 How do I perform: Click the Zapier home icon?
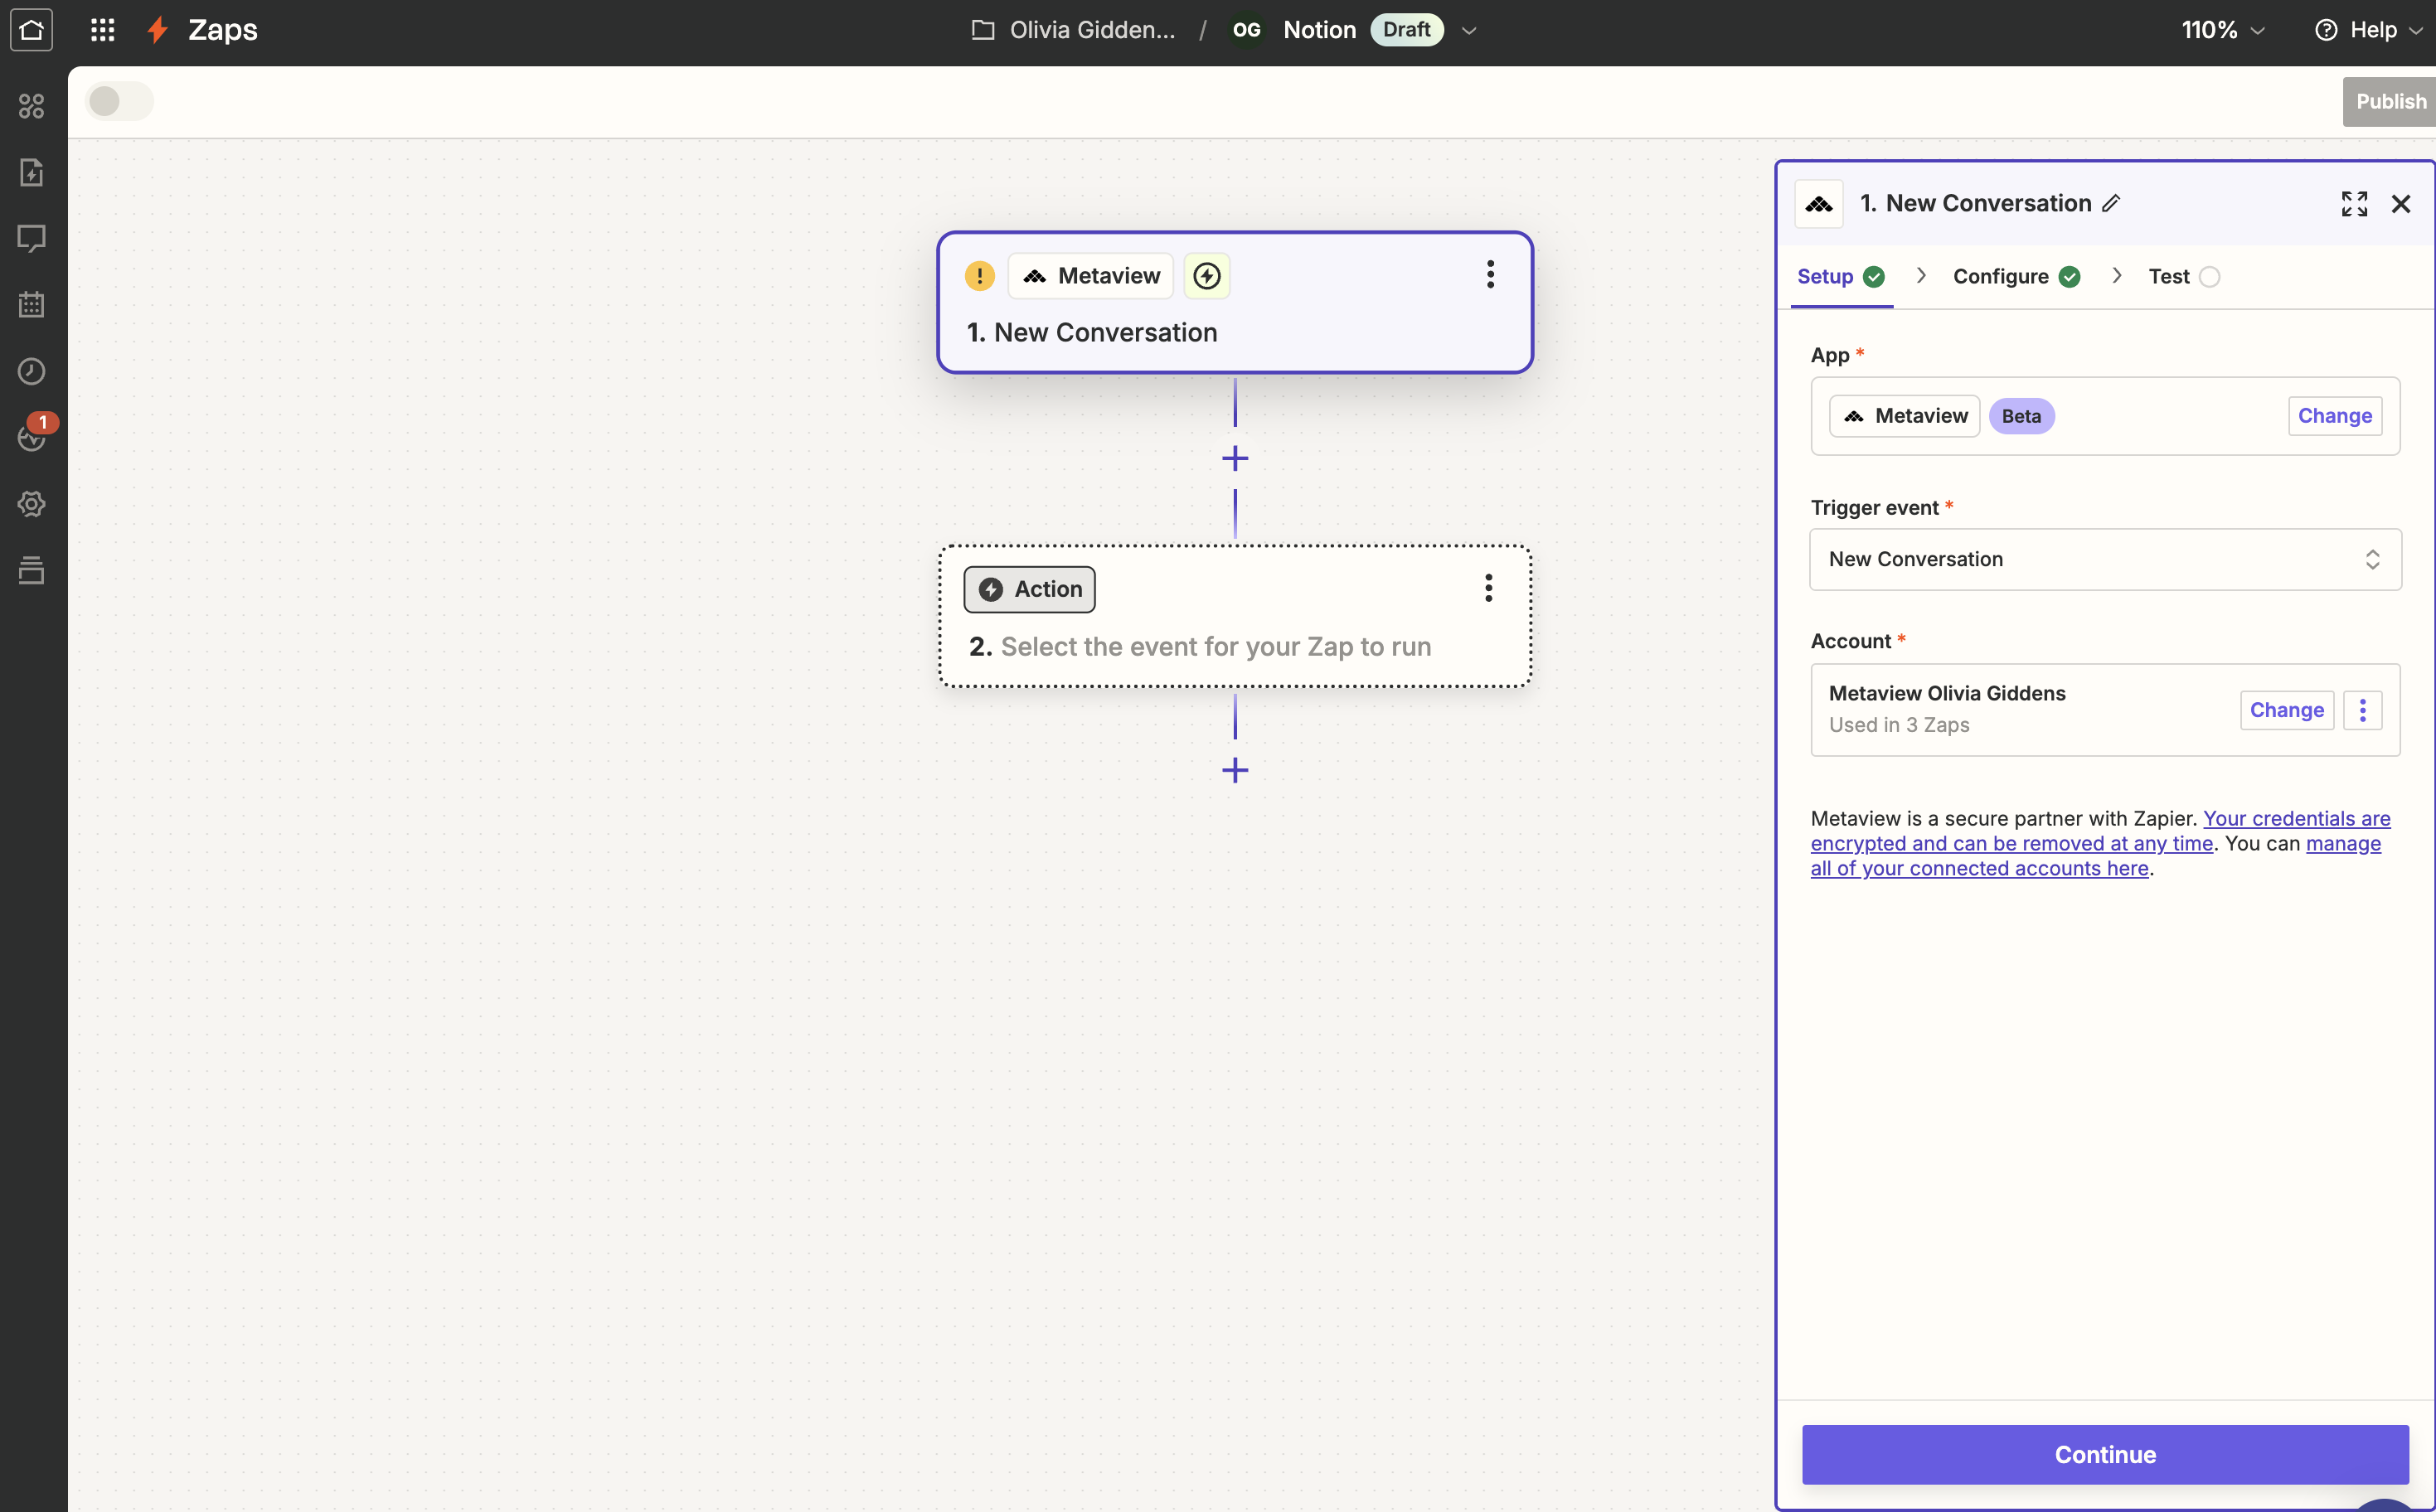click(31, 30)
